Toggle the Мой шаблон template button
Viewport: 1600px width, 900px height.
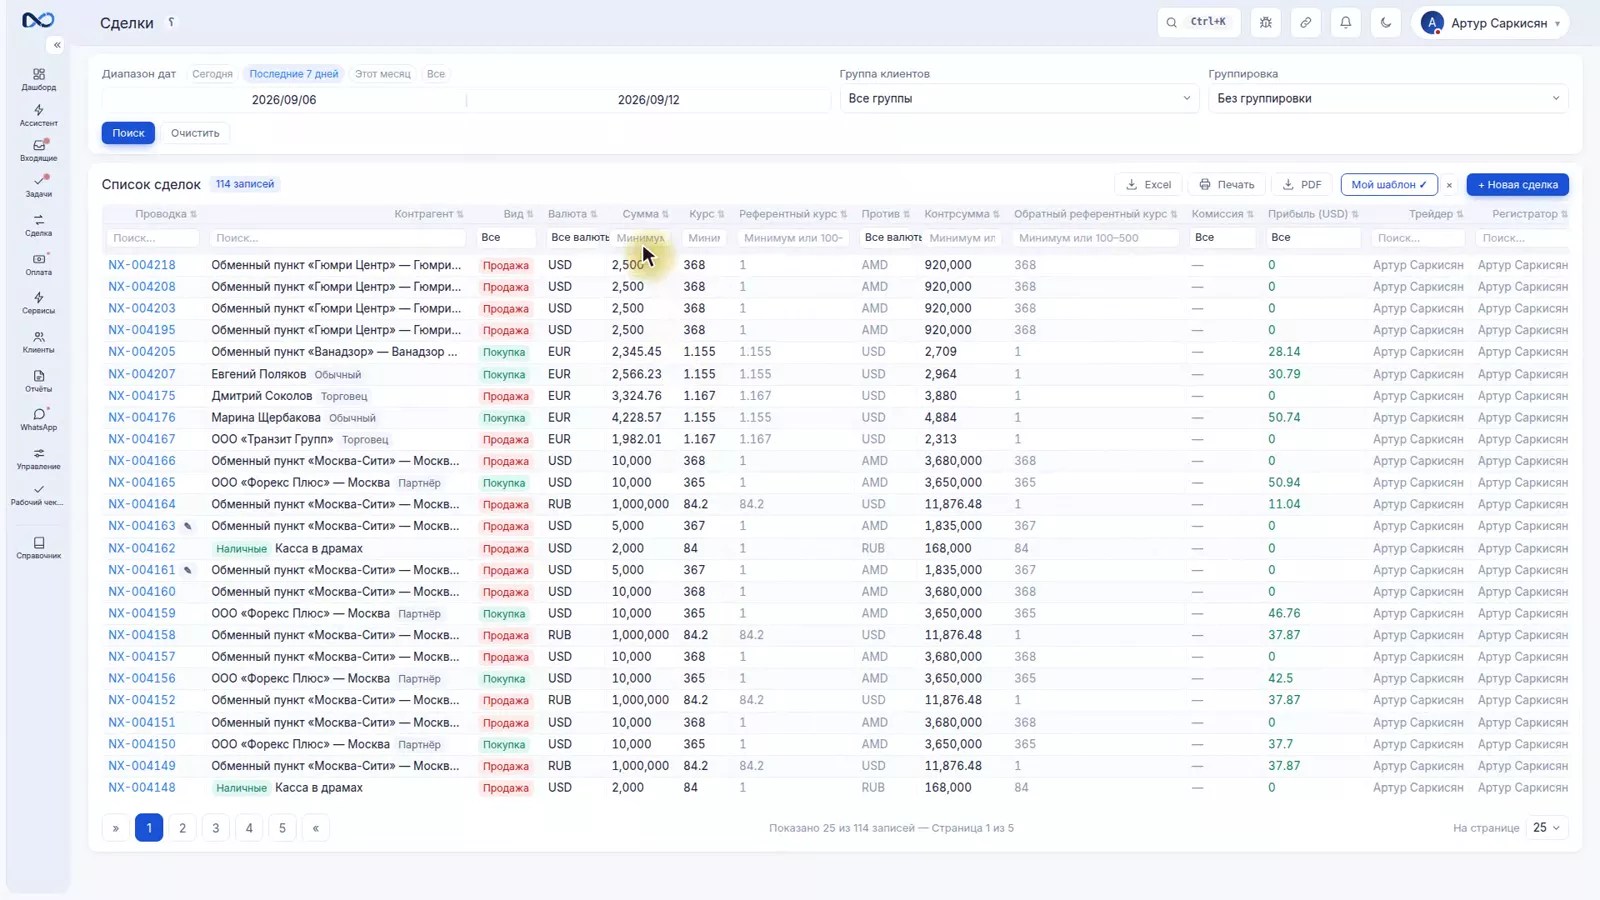1389,185
